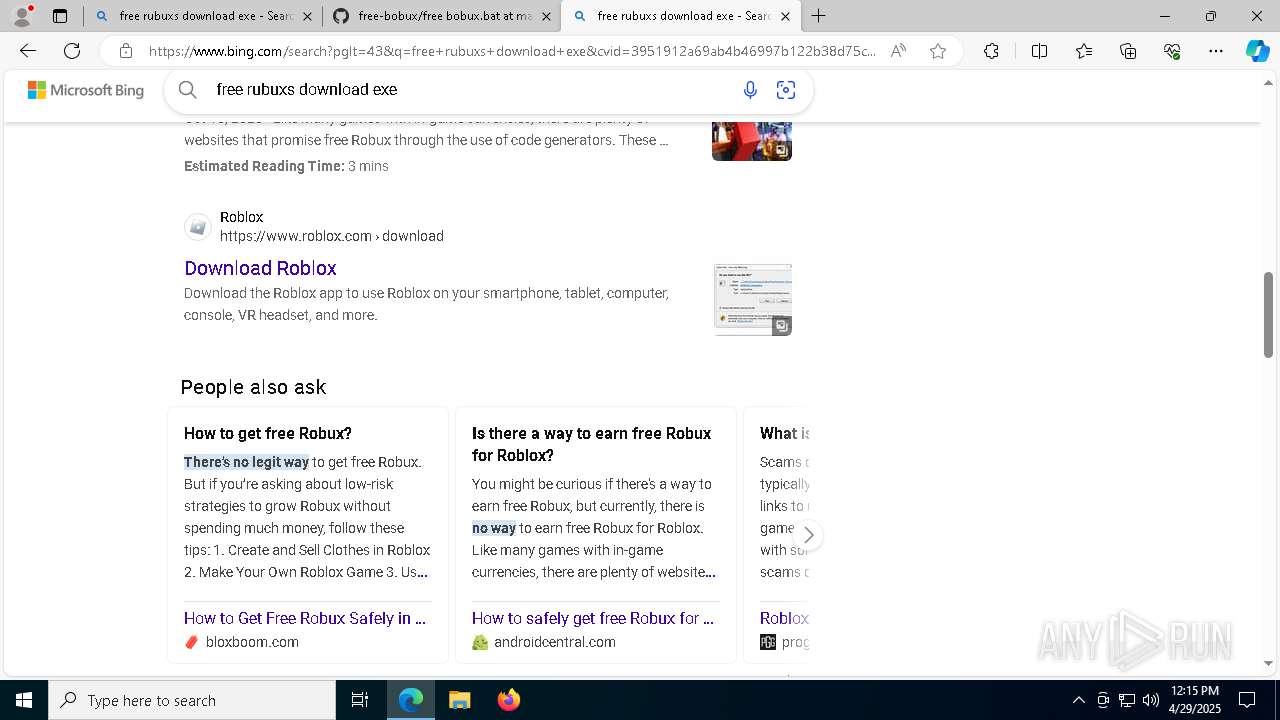The width and height of the screenshot is (1280, 720).
Task: Open Extensions puzzle icon
Action: click(991, 51)
